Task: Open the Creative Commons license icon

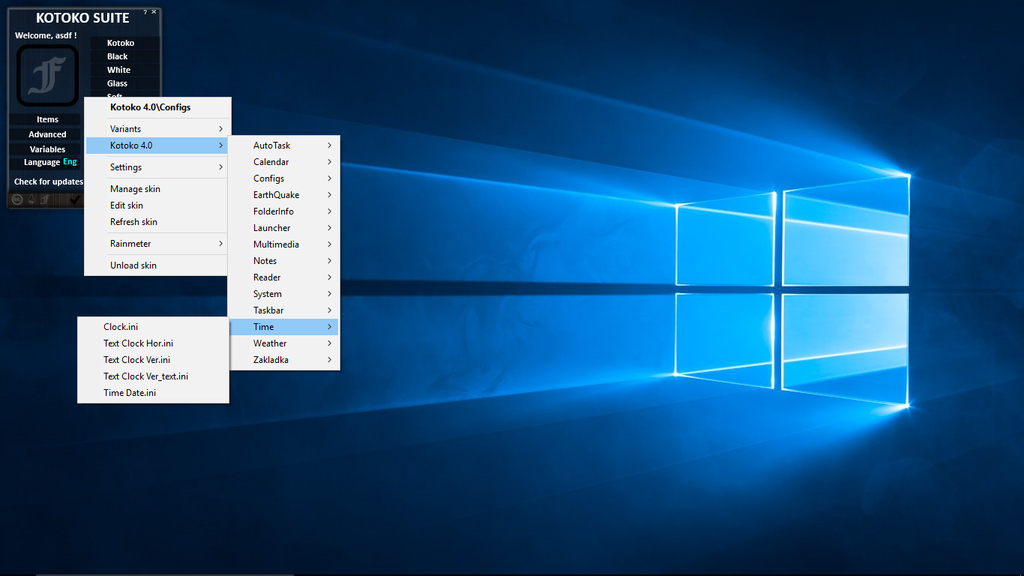Action: click(x=18, y=200)
